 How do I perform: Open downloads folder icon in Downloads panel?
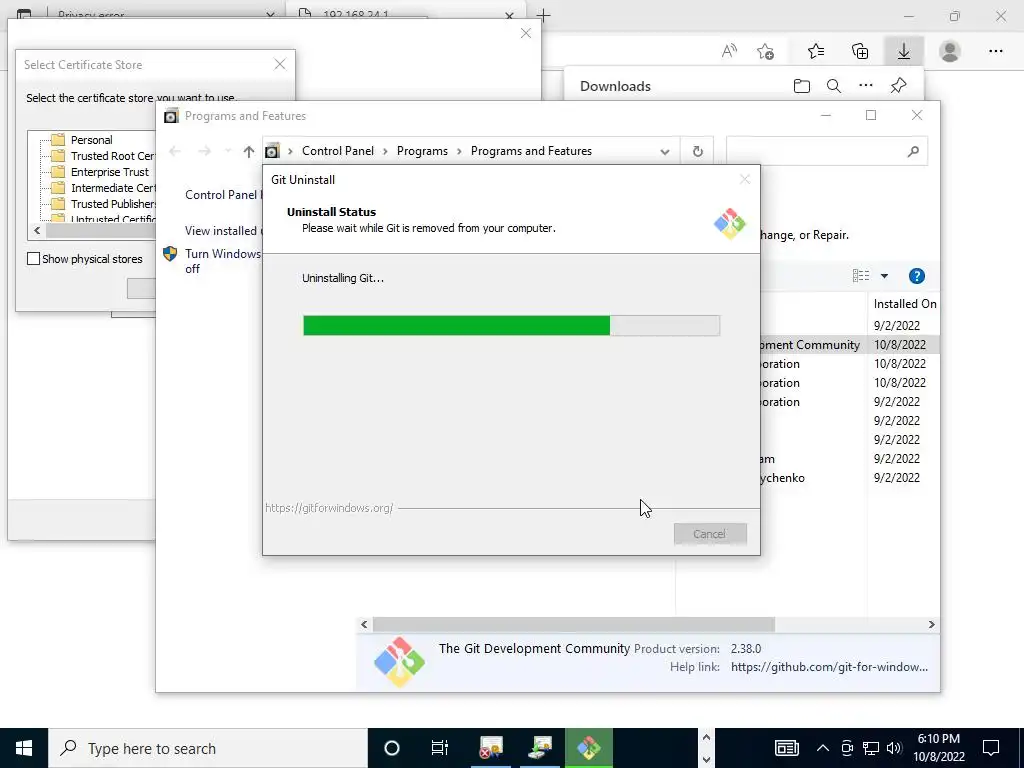tap(801, 86)
